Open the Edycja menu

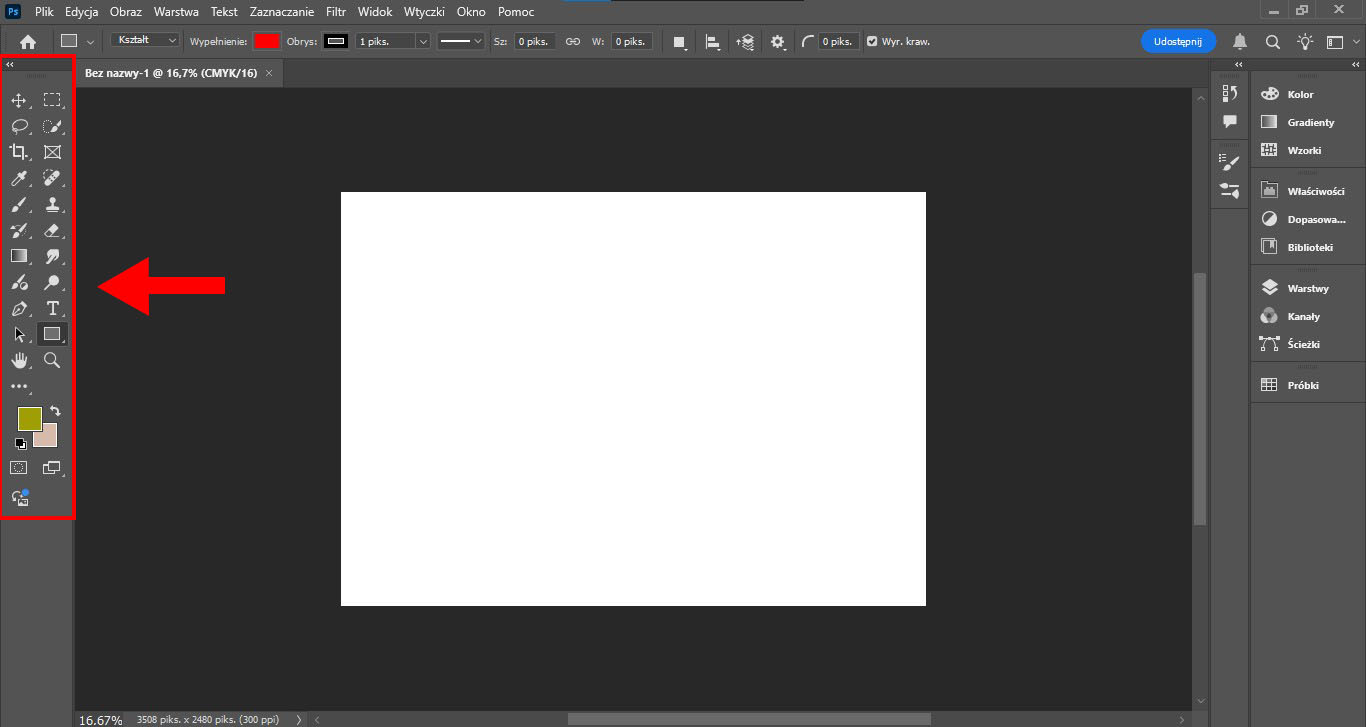[81, 12]
